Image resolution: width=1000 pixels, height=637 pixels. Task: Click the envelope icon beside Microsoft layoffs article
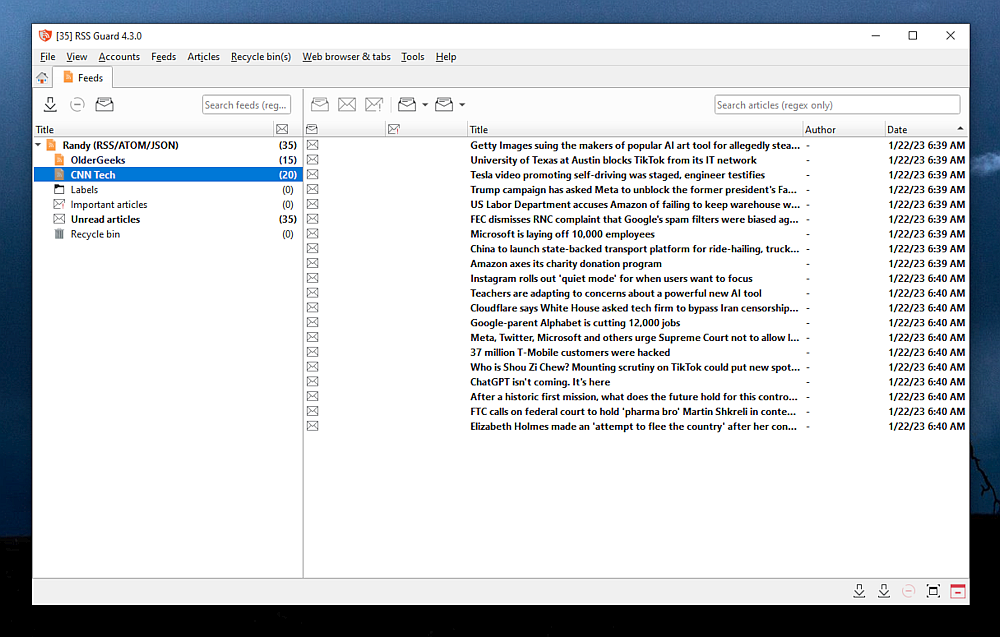pos(312,234)
